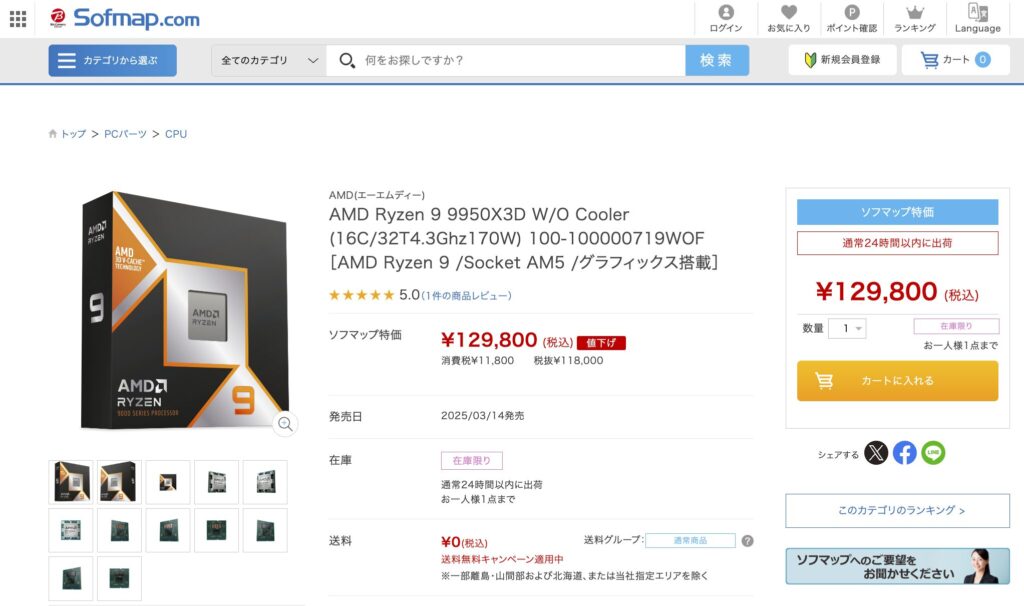This screenshot has height=606, width=1024.
Task: Click the magnifier icon in search bar
Action: click(347, 61)
